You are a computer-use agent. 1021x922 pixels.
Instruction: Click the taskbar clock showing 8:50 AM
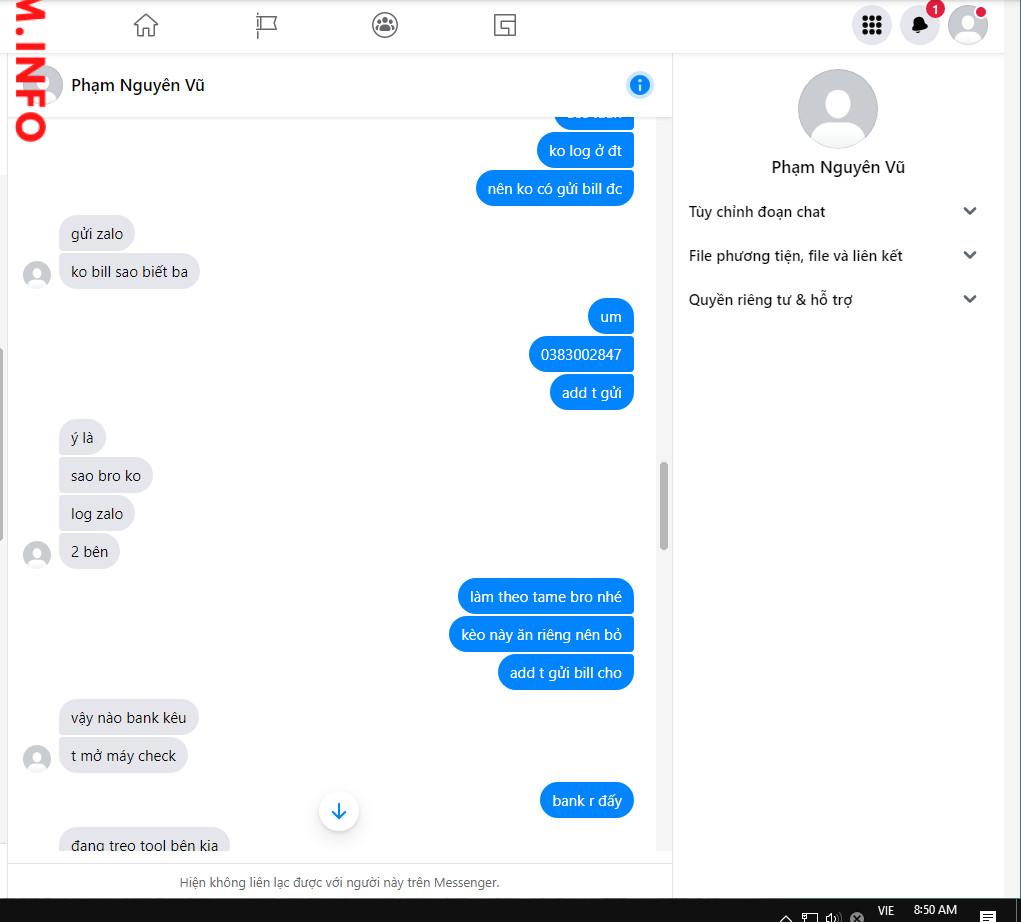tap(935, 910)
